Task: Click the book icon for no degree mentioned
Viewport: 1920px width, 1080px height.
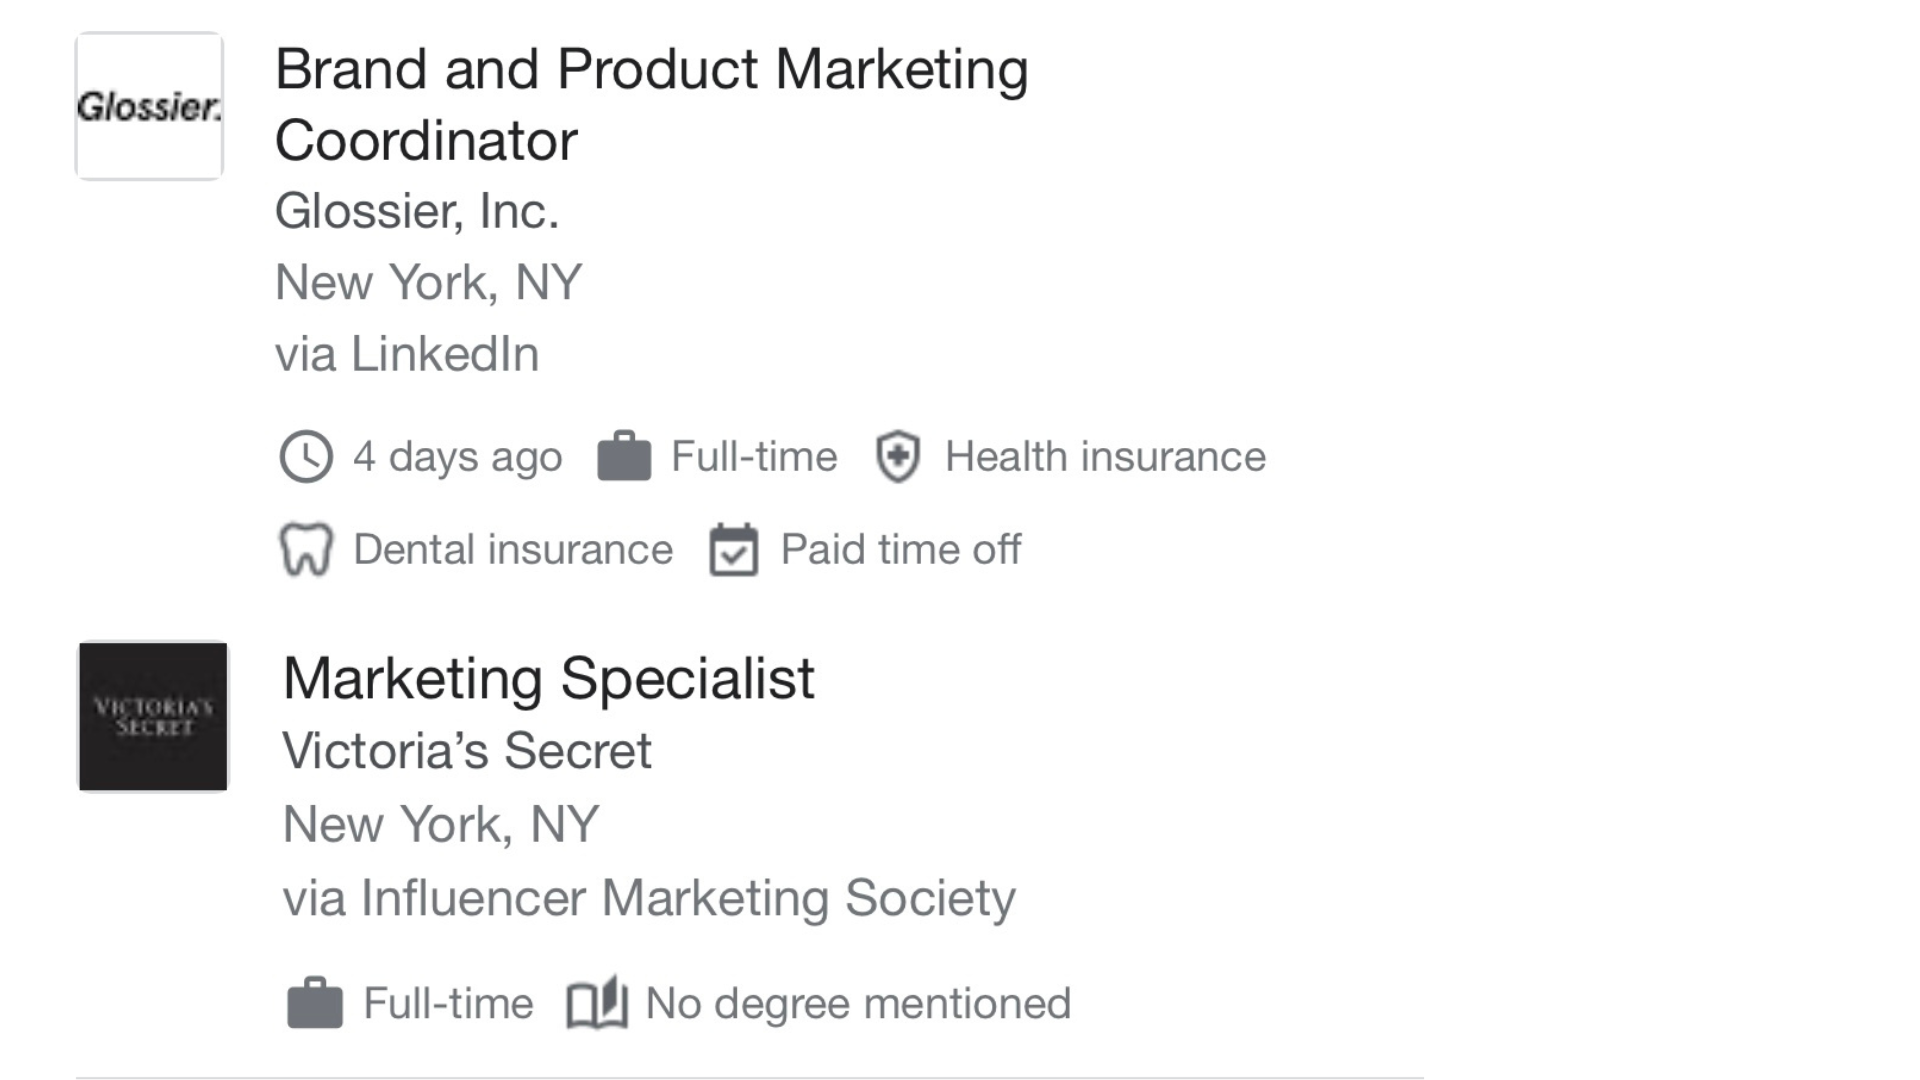Action: click(x=597, y=1003)
